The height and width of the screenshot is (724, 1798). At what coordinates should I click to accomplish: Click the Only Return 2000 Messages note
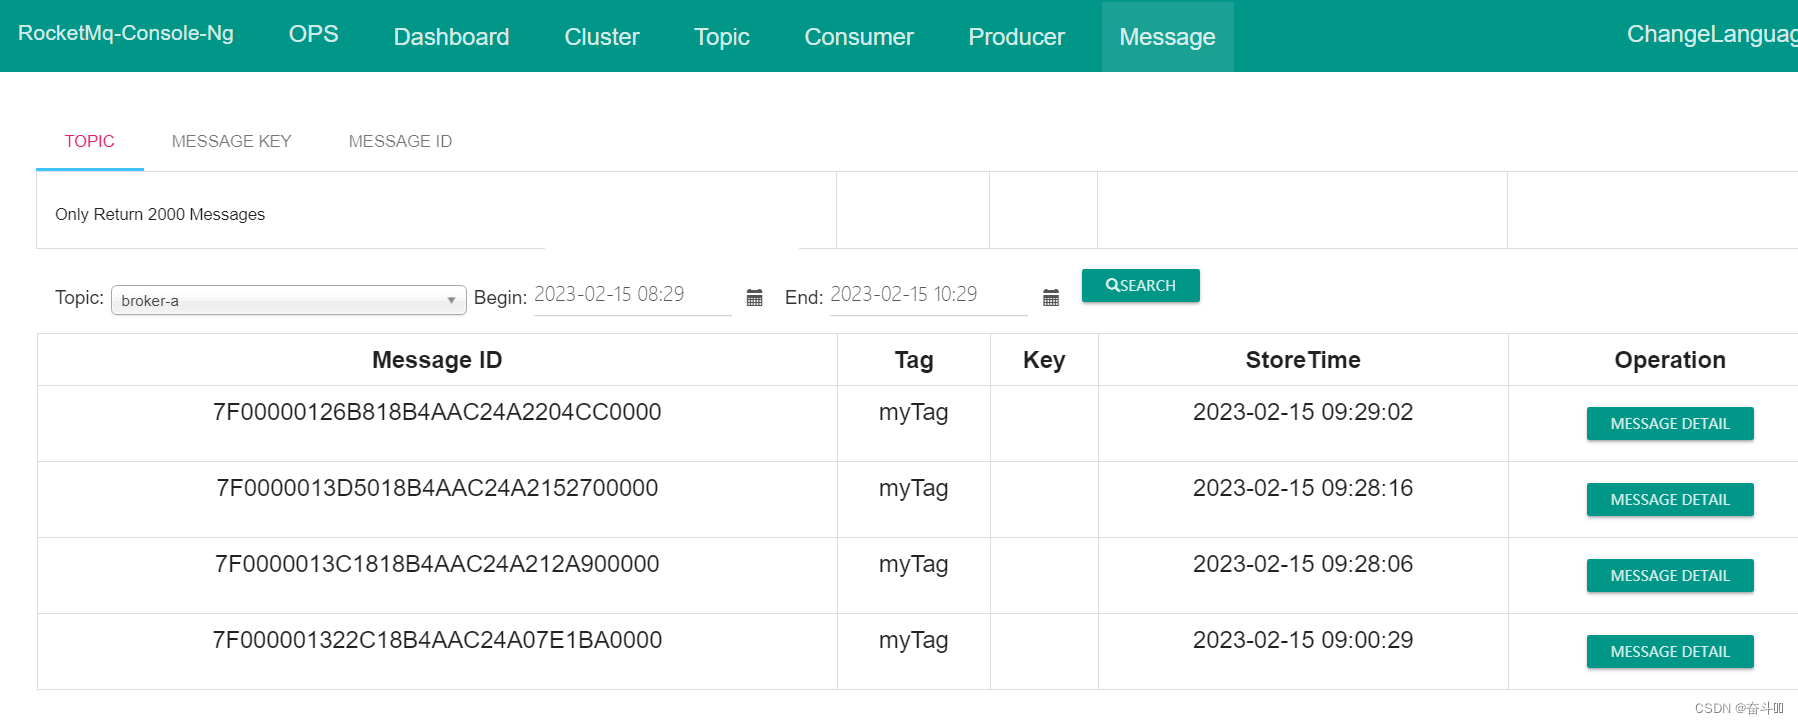coord(160,214)
